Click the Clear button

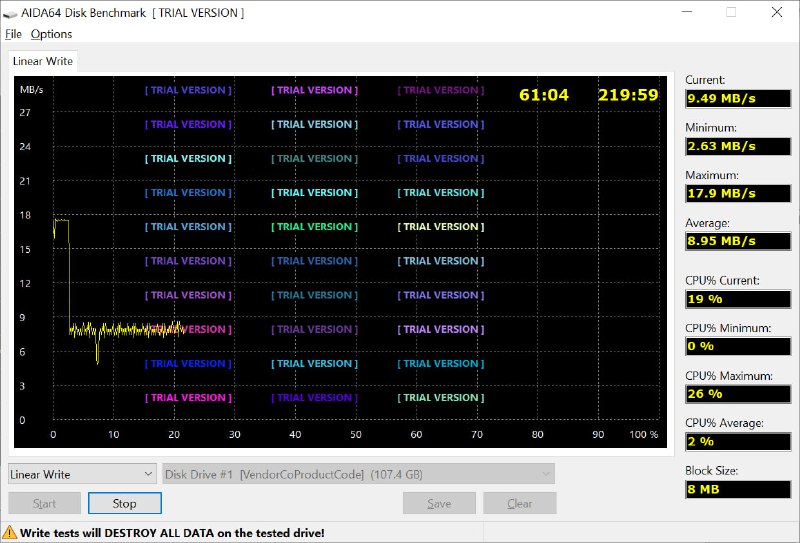[x=519, y=504]
